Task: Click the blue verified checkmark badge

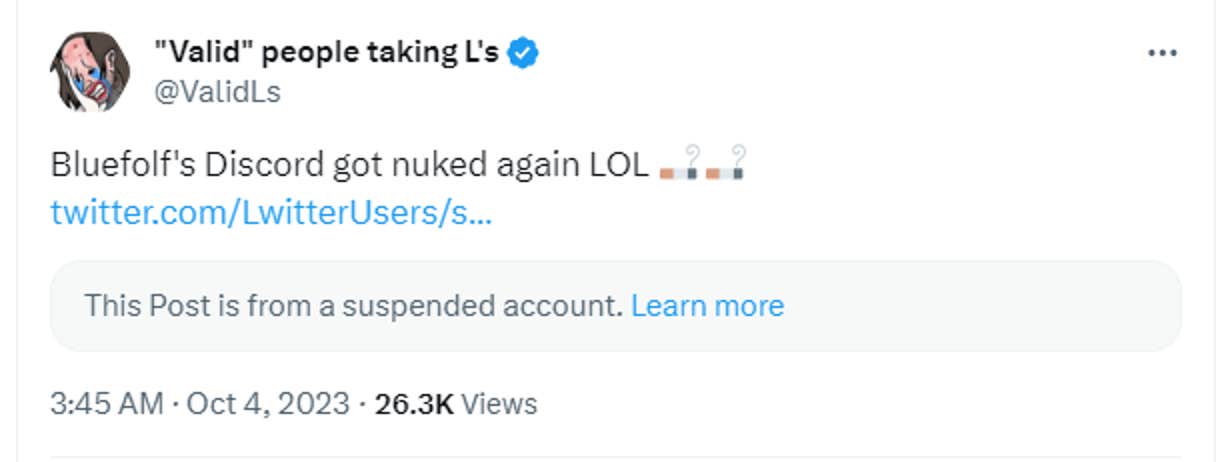Action: (x=523, y=53)
